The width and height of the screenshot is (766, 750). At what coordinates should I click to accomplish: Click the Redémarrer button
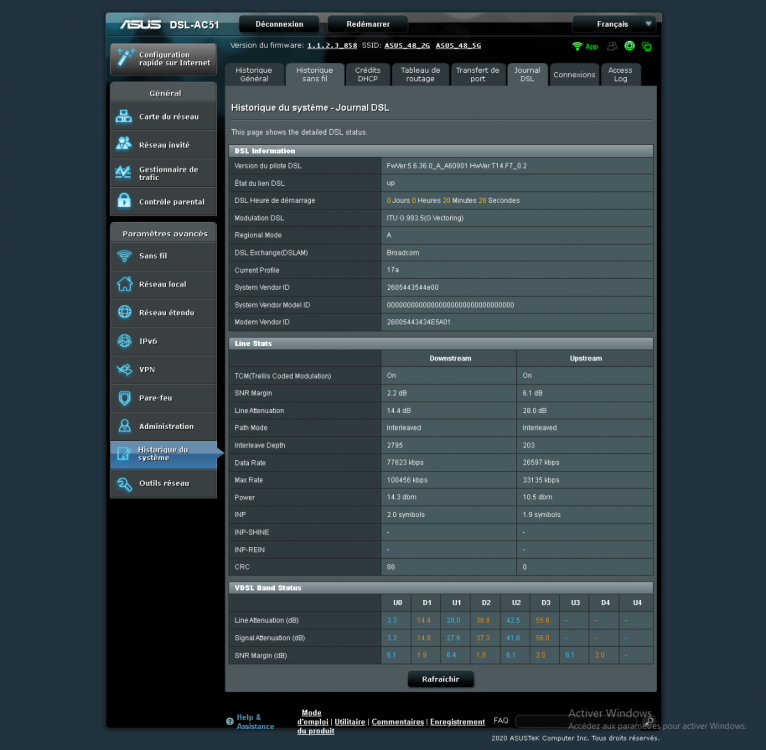tap(367, 24)
